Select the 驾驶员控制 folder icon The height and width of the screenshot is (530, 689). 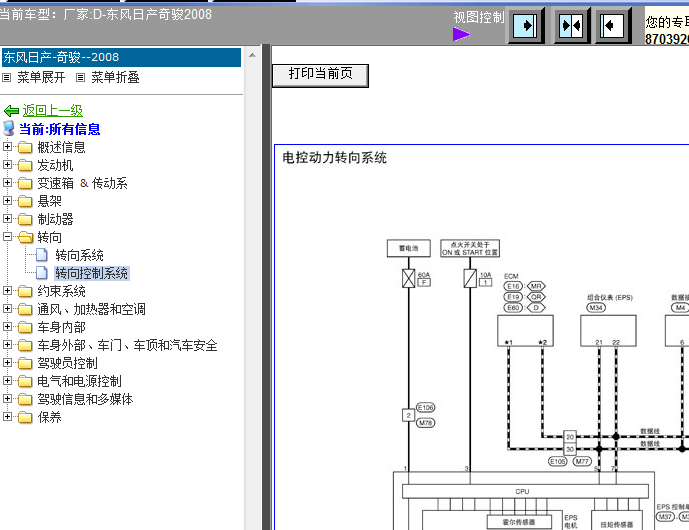pyautogui.click(x=25, y=363)
